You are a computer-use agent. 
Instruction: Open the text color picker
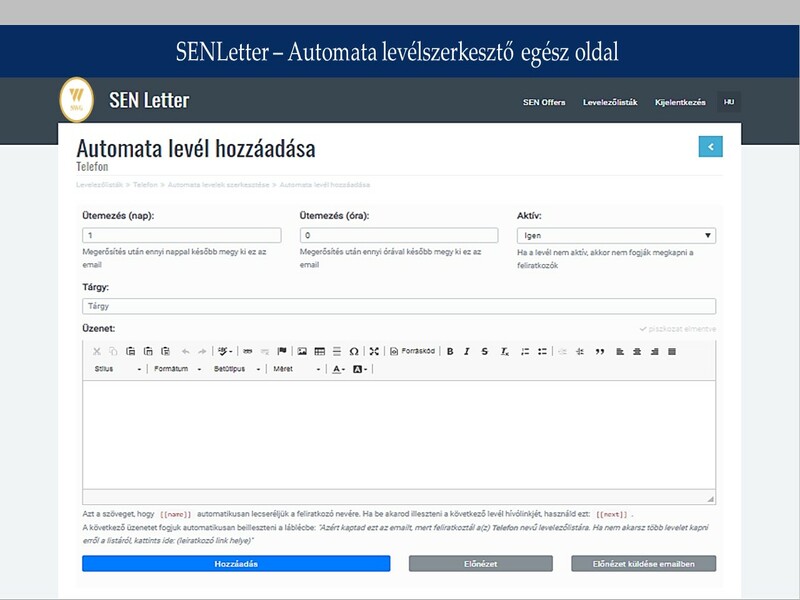338,369
